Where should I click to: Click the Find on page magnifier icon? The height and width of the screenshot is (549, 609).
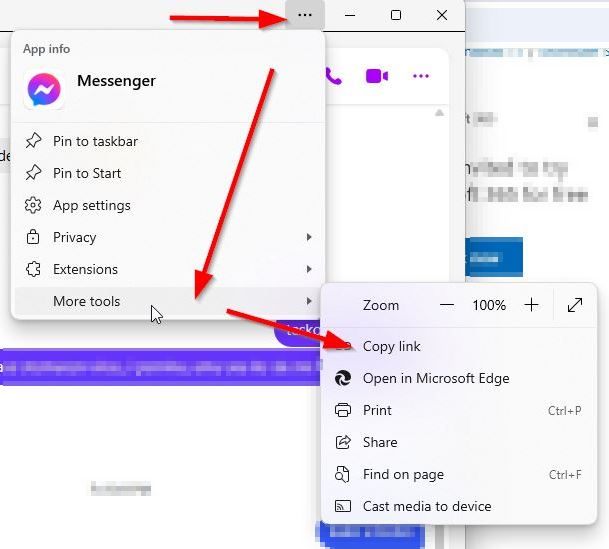tap(342, 474)
